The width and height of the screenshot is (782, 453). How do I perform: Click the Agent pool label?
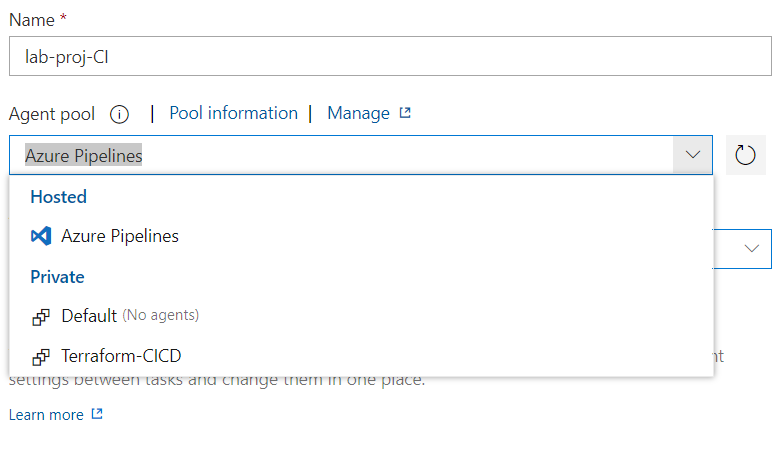[52, 114]
